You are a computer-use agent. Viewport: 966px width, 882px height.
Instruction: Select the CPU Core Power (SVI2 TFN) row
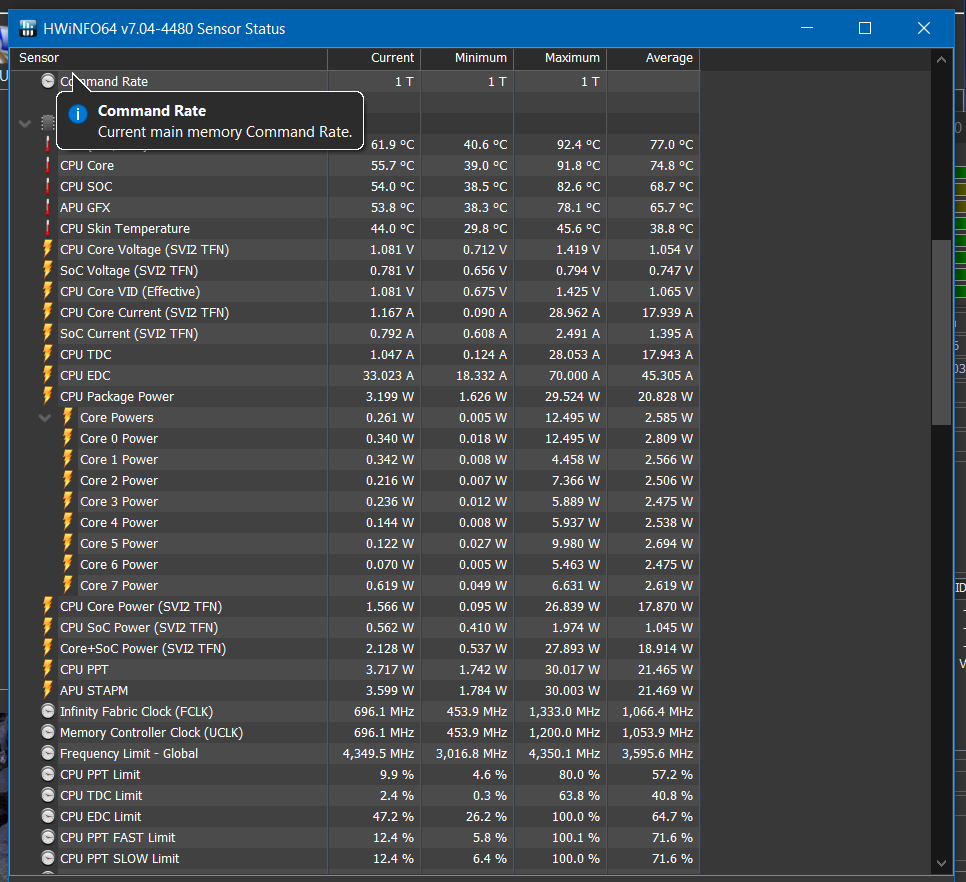point(354,606)
